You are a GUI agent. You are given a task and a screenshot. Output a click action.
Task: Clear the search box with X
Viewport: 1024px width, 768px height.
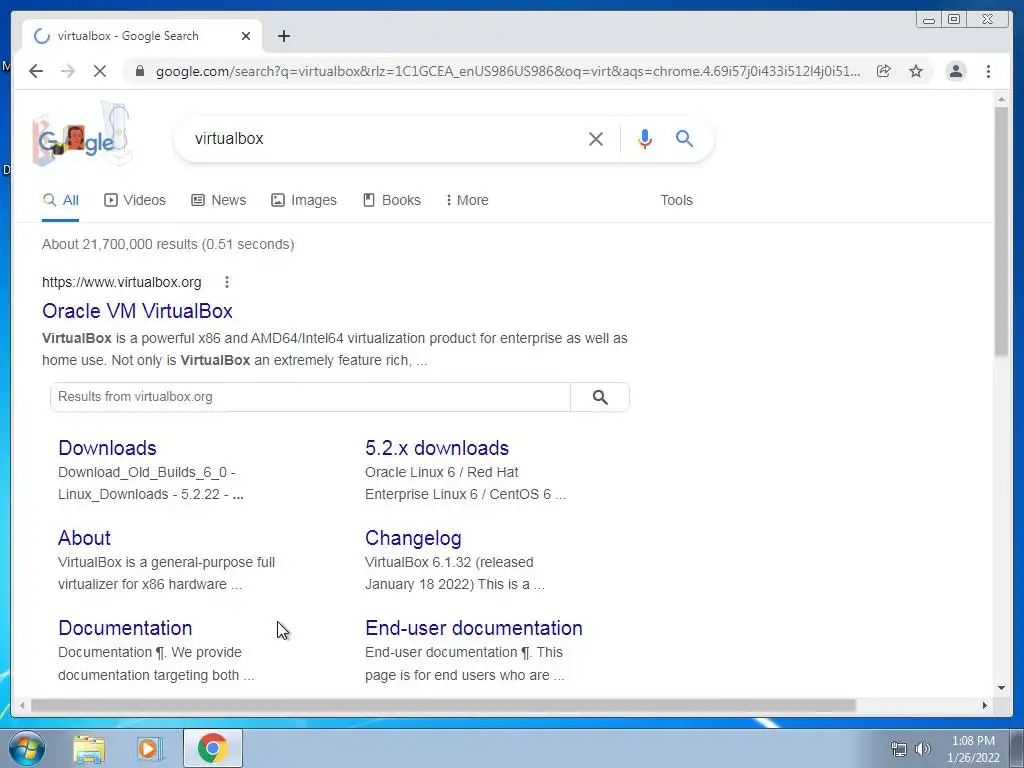pyautogui.click(x=595, y=138)
